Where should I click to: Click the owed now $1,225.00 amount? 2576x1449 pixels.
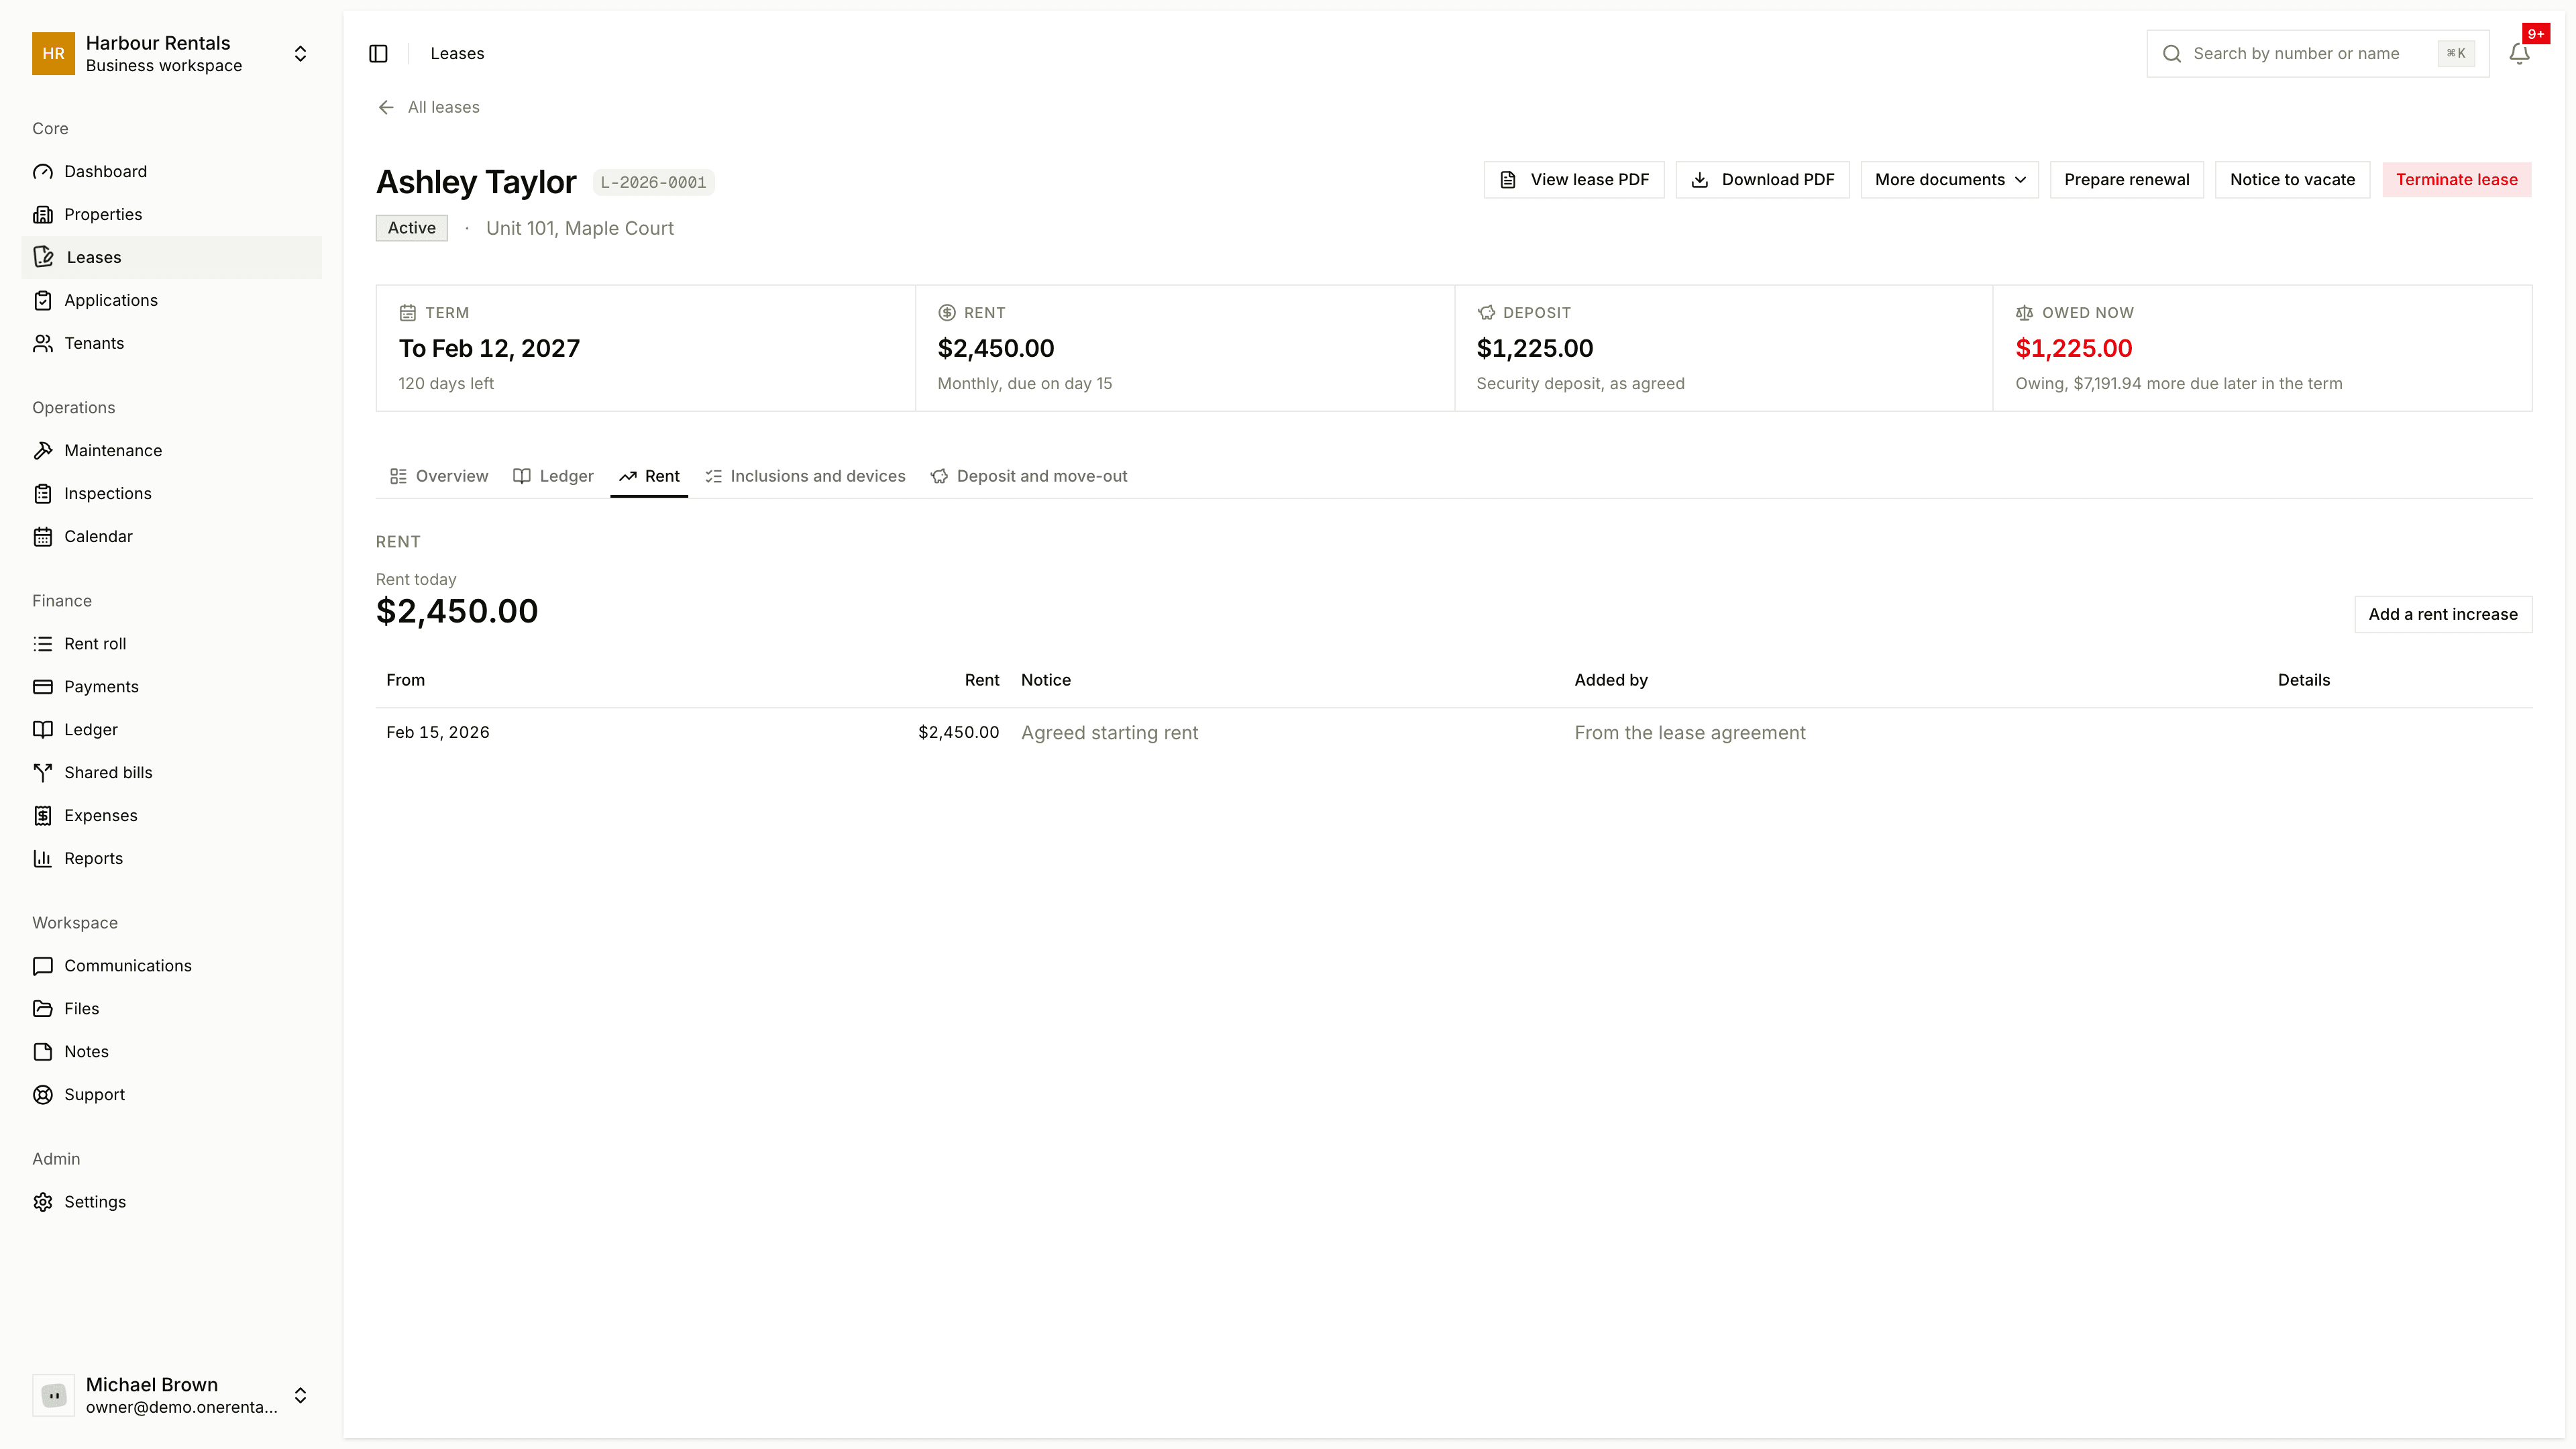[2073, 349]
